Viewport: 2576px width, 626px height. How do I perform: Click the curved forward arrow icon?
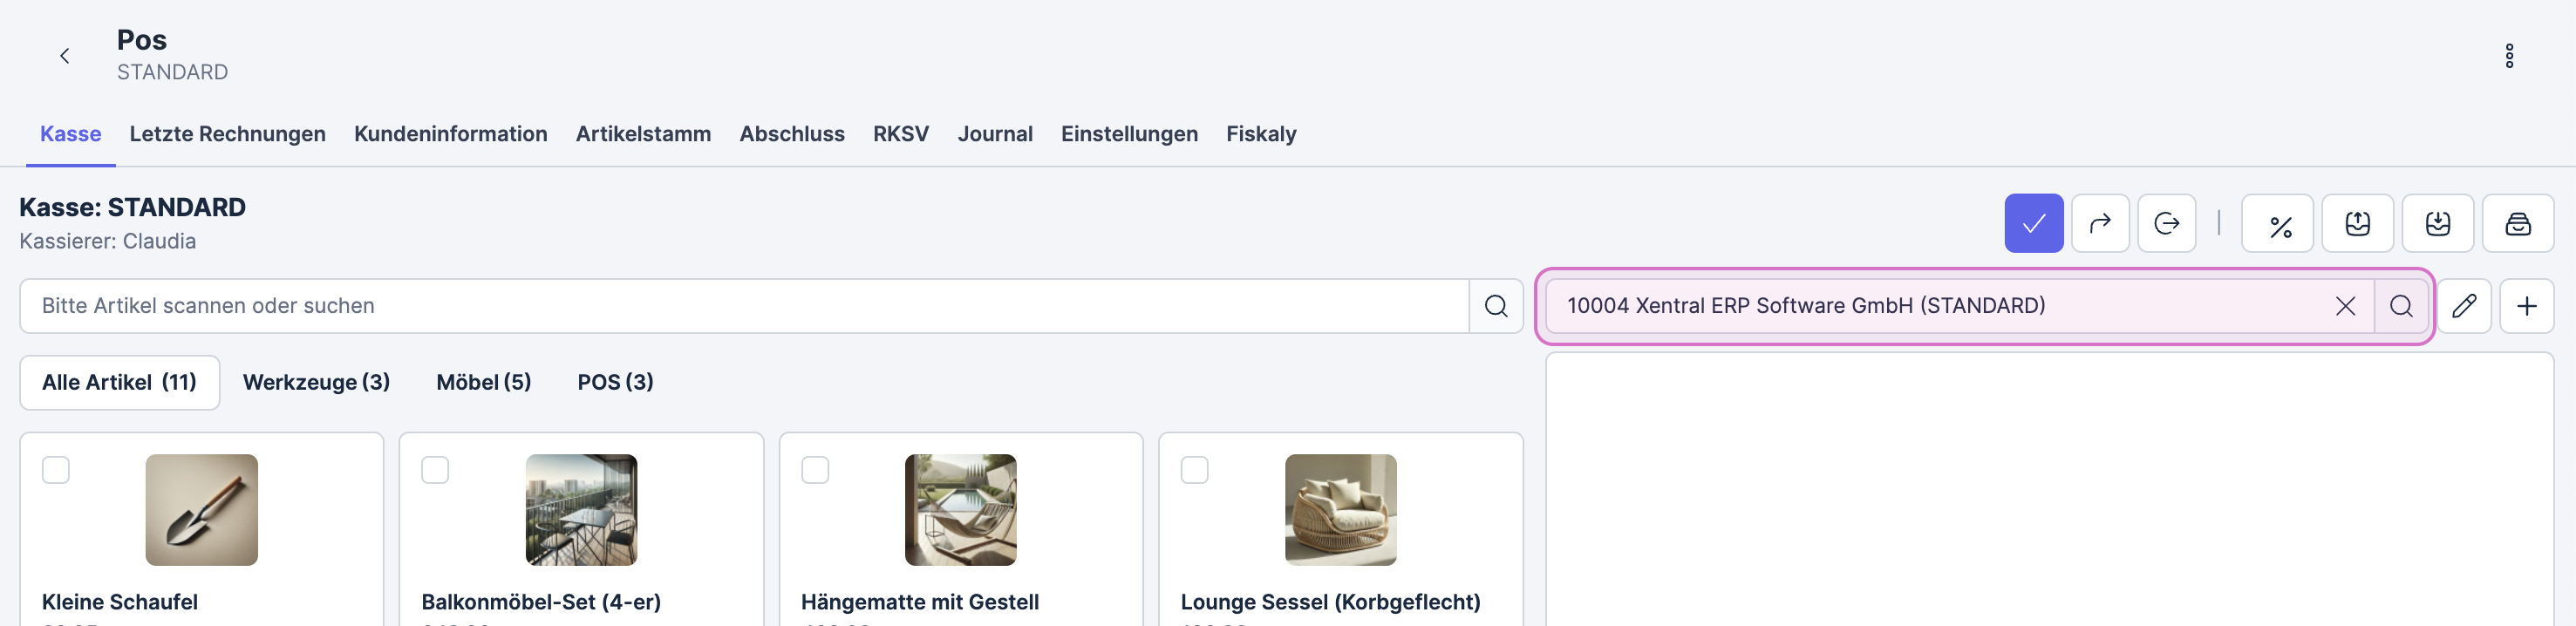click(2100, 223)
